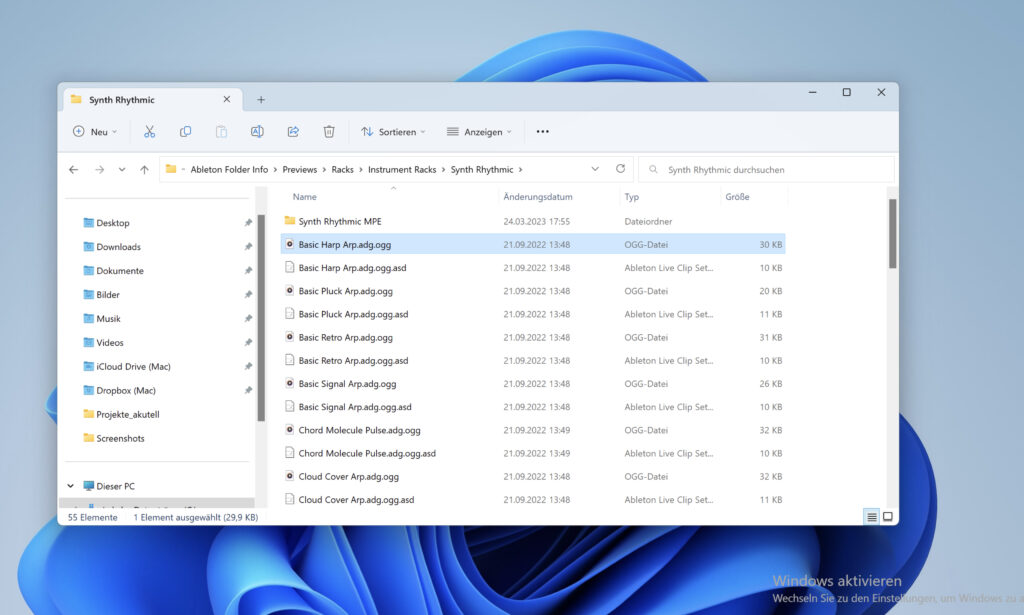Go back with the left arrow
Viewport: 1024px width, 615px height.
(x=73, y=170)
